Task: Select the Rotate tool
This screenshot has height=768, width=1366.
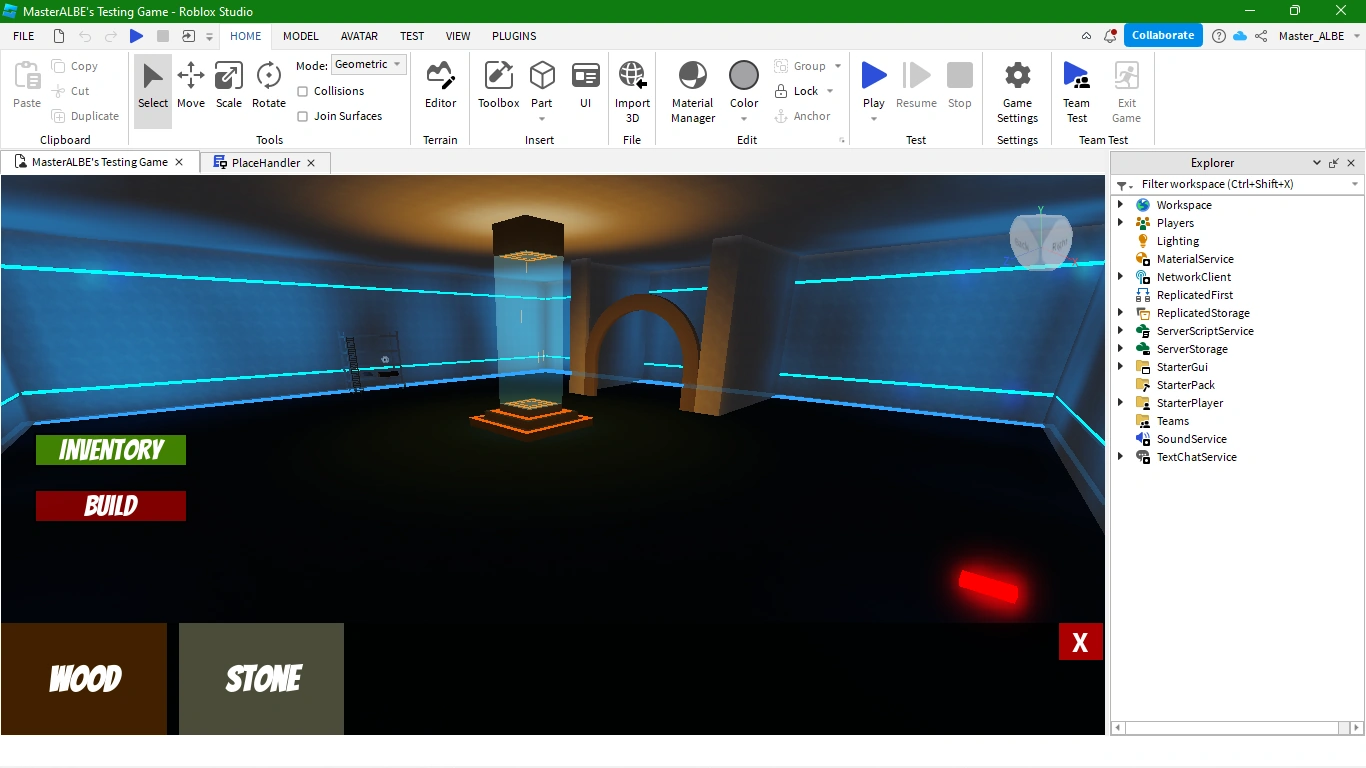Action: (x=268, y=88)
